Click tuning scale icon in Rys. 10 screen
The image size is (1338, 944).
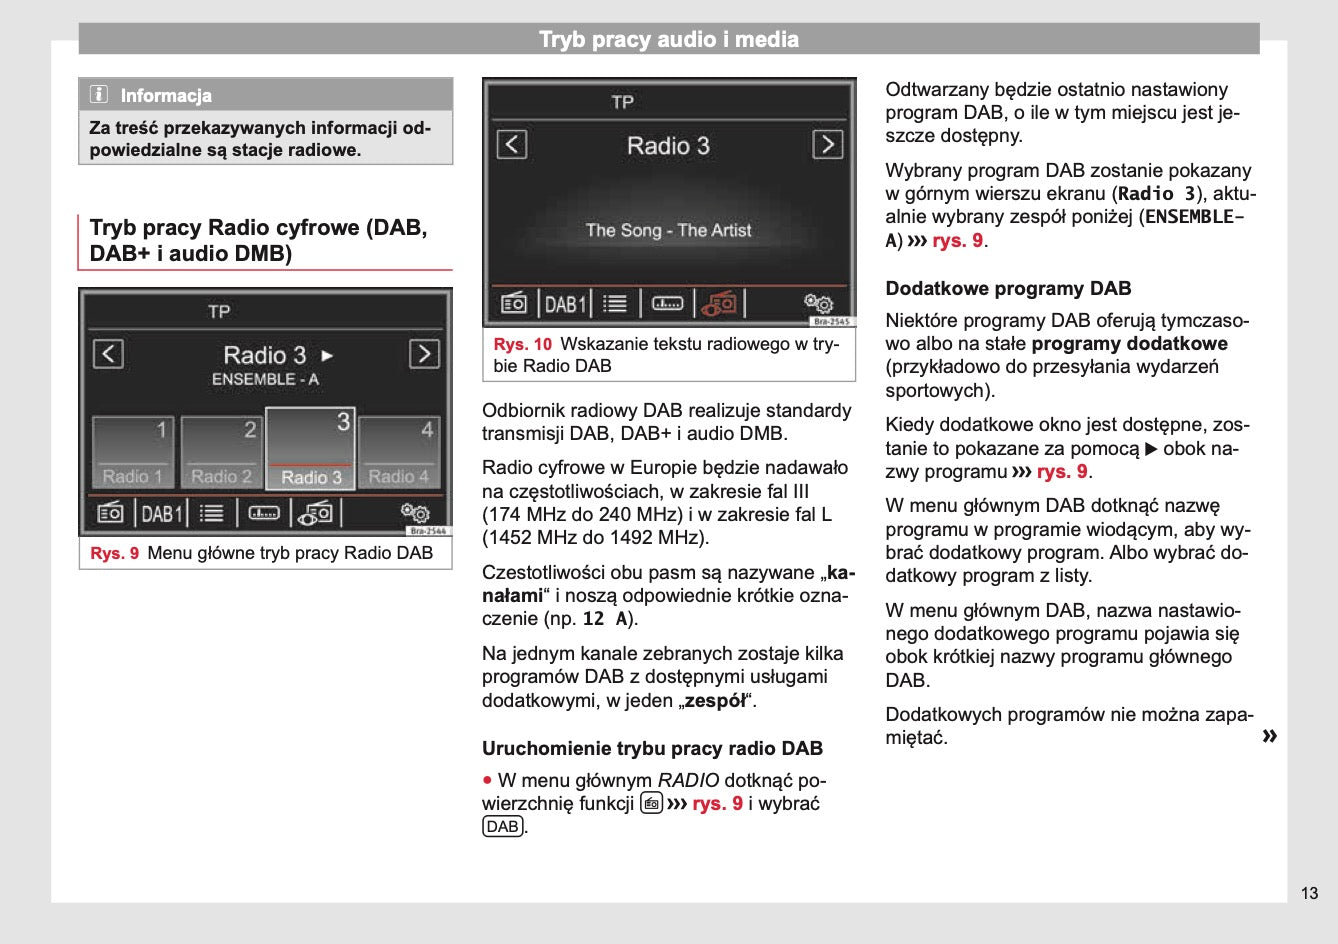667,303
